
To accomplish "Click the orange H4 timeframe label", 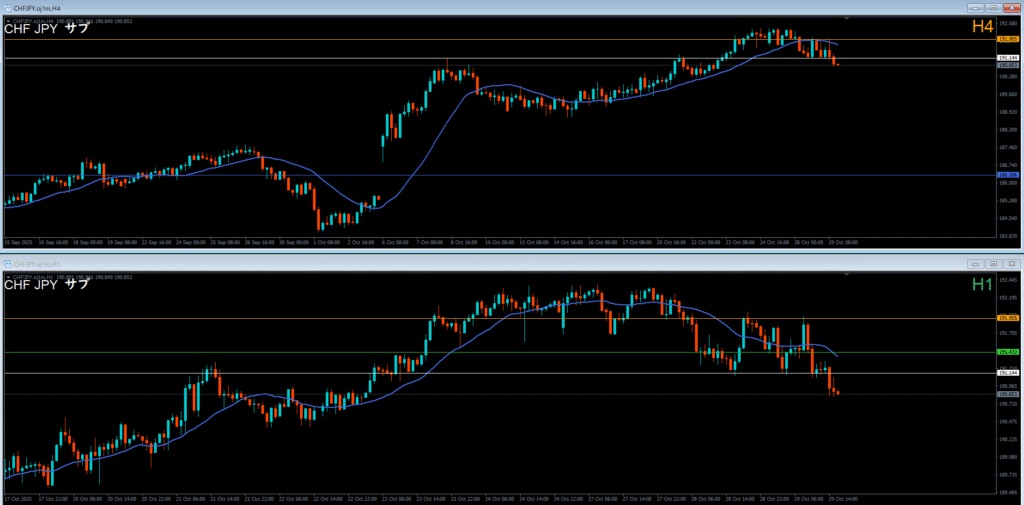I will pos(982,28).
